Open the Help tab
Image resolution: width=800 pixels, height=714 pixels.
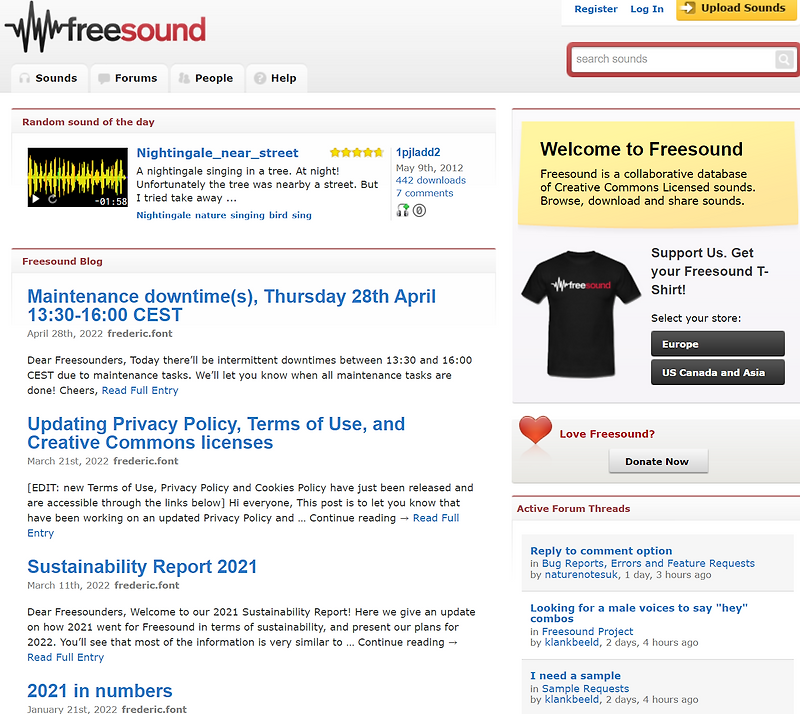click(x=277, y=78)
